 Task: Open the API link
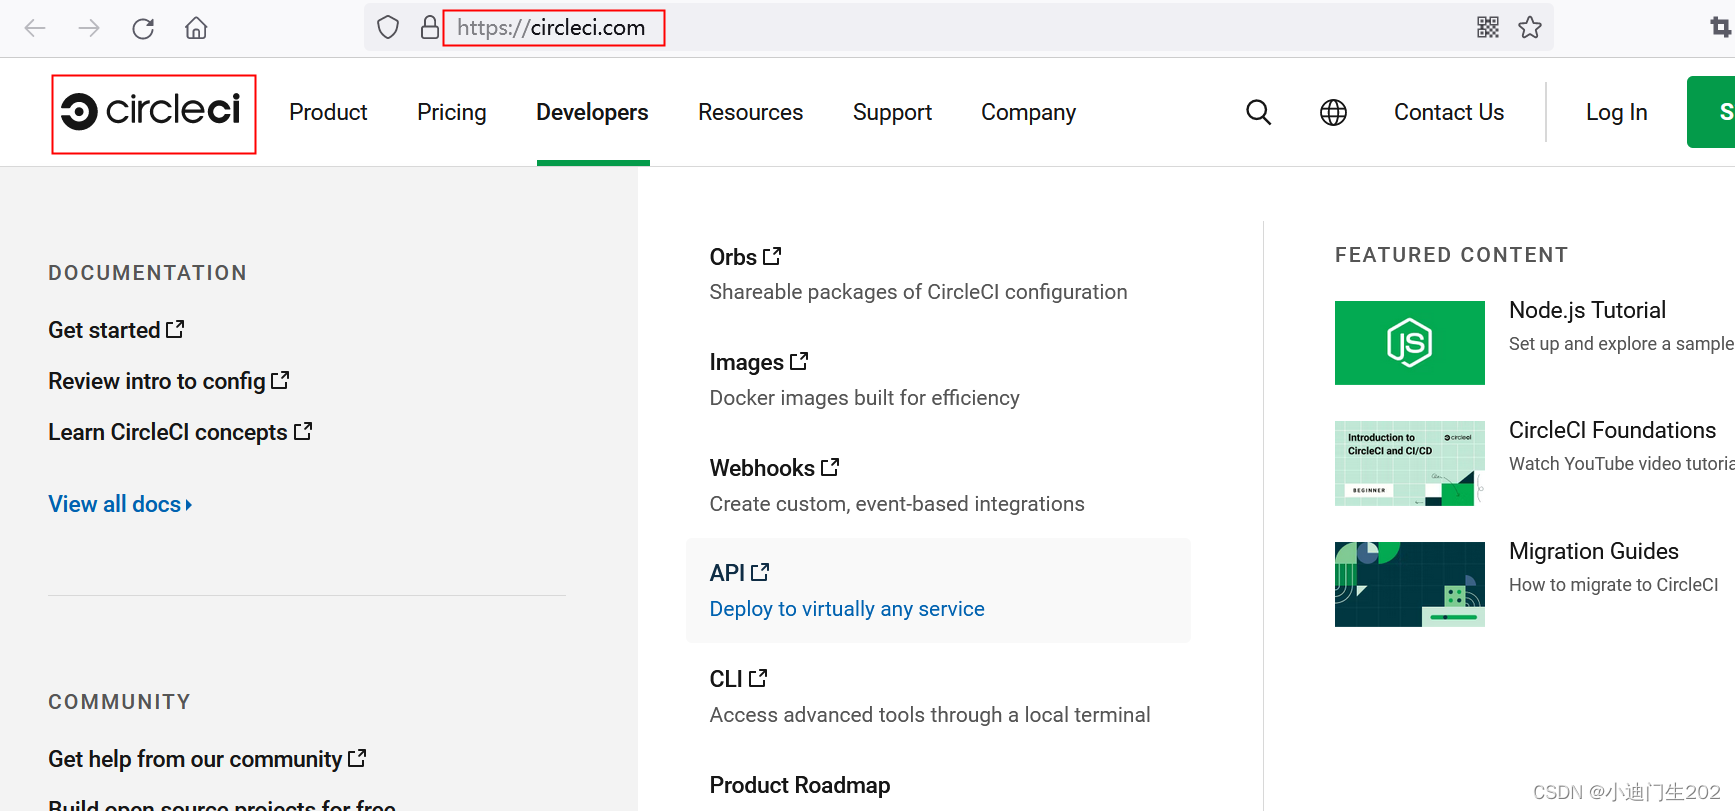(x=727, y=573)
